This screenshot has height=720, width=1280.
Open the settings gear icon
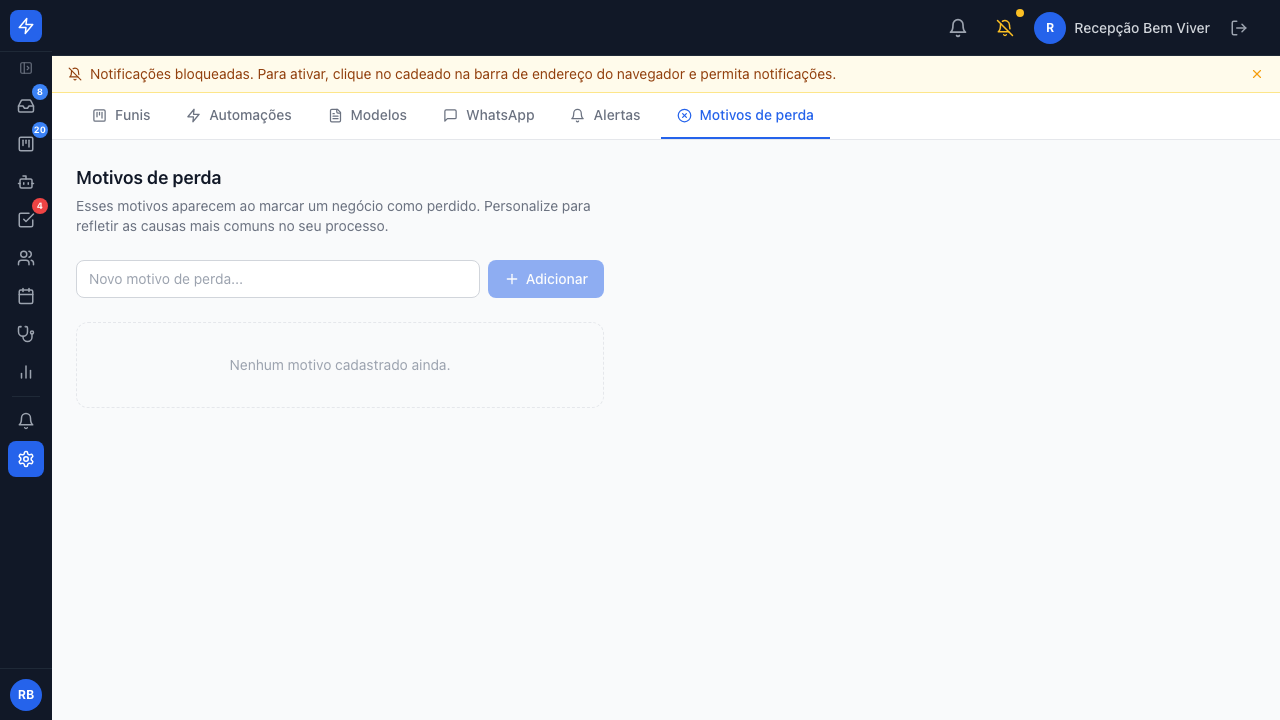pyautogui.click(x=26, y=459)
